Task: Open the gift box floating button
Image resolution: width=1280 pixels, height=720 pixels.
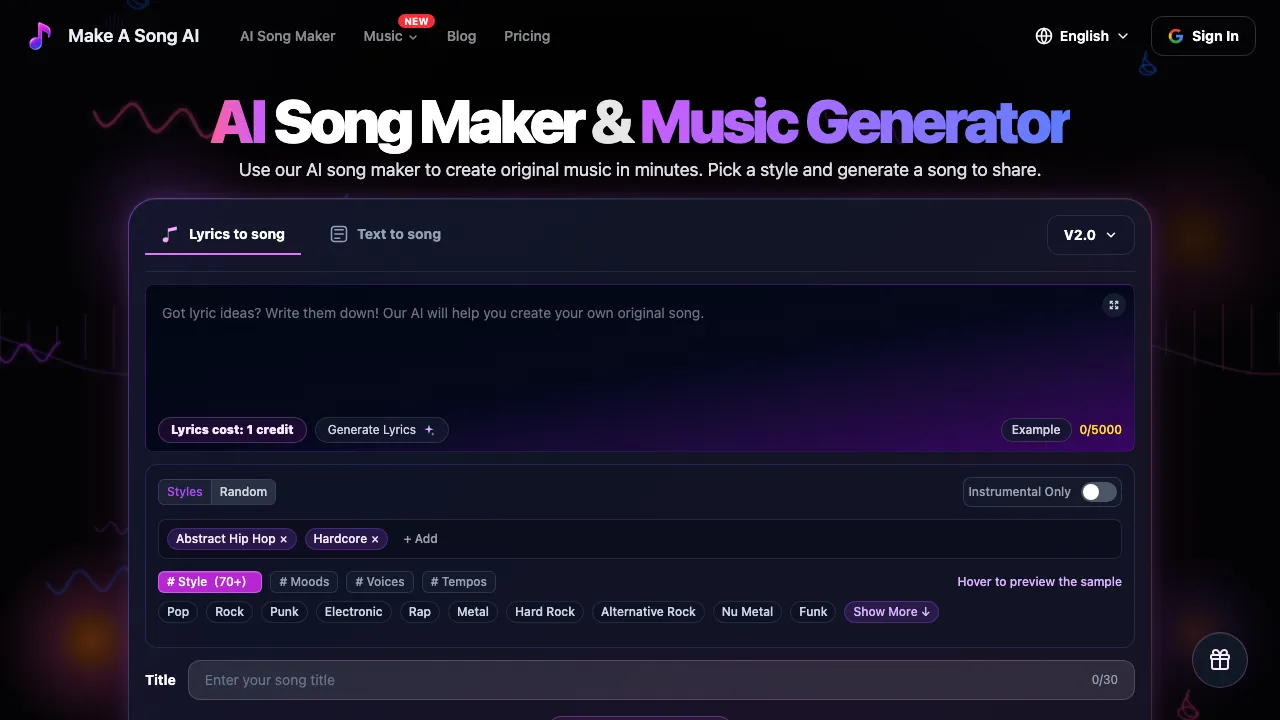Action: pyautogui.click(x=1219, y=660)
